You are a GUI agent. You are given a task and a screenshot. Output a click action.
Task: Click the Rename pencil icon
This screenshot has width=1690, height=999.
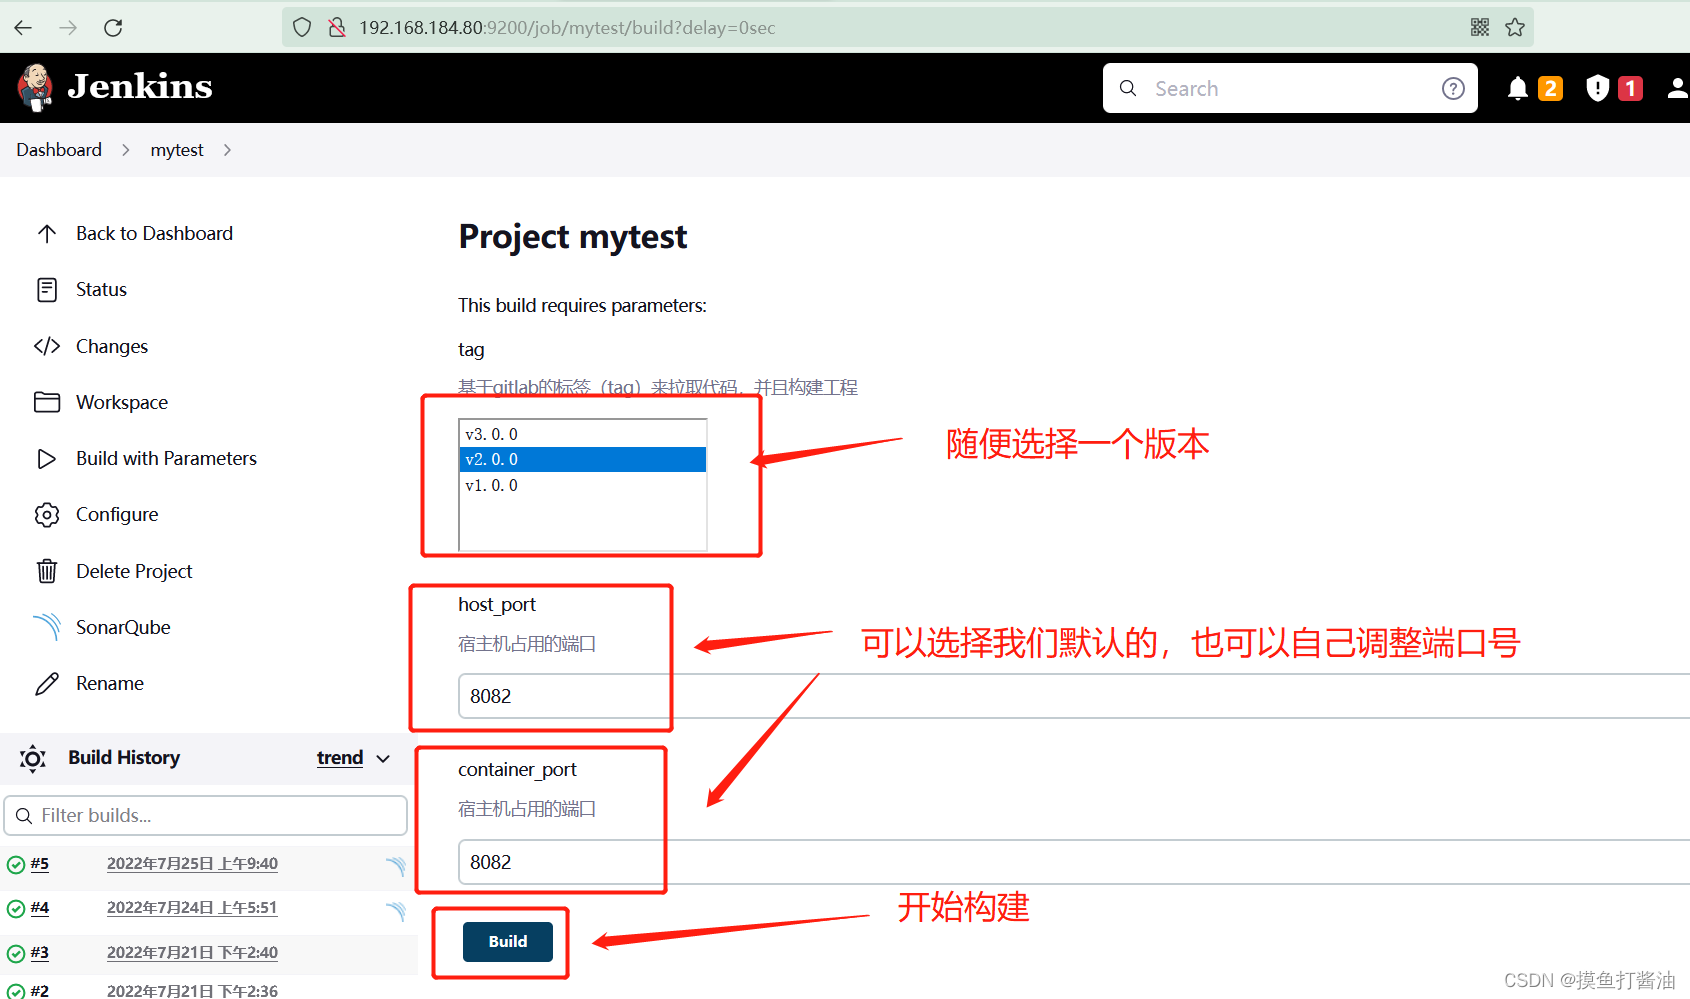pyautogui.click(x=47, y=684)
